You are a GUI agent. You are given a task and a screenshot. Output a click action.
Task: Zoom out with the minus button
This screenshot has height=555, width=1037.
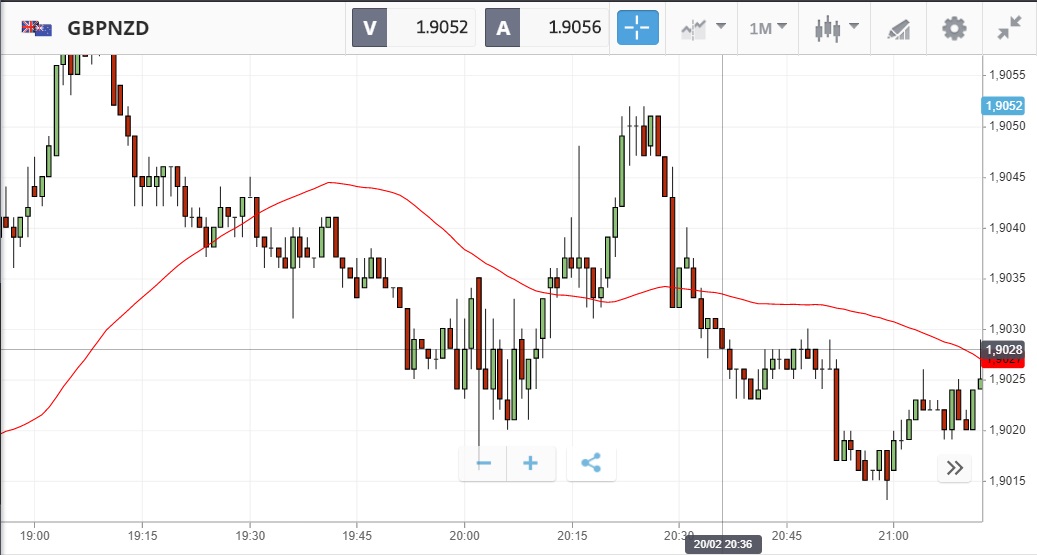pyautogui.click(x=483, y=463)
